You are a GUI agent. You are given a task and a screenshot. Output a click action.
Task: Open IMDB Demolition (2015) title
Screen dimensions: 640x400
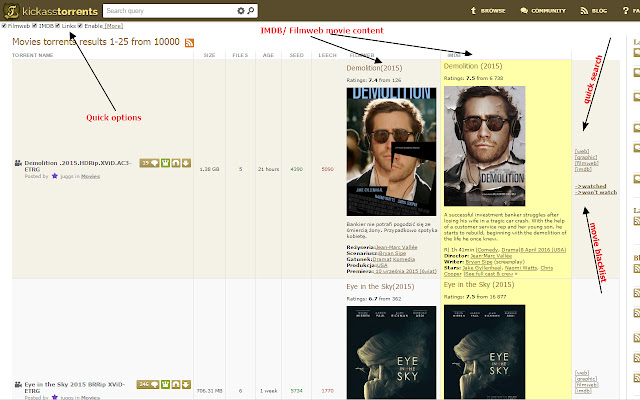473,66
